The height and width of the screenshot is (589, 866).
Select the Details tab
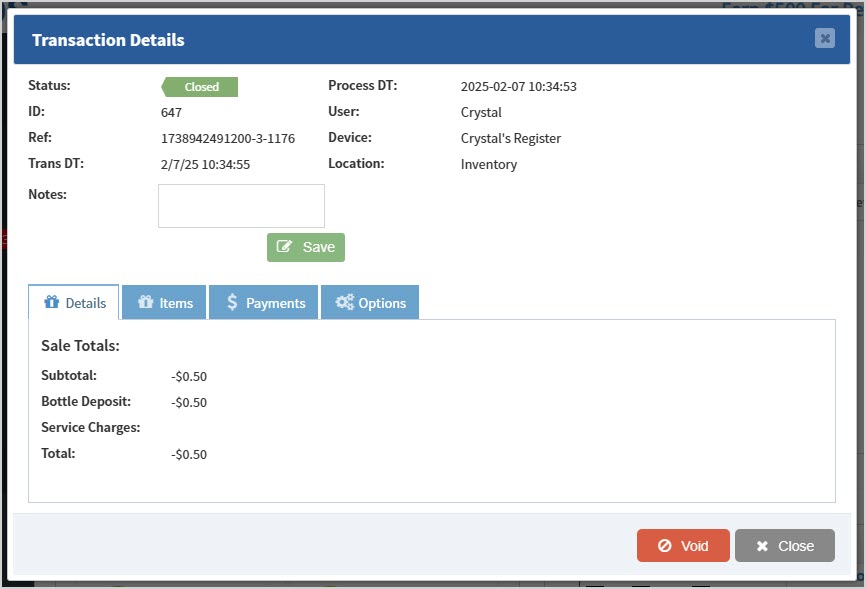pos(74,302)
